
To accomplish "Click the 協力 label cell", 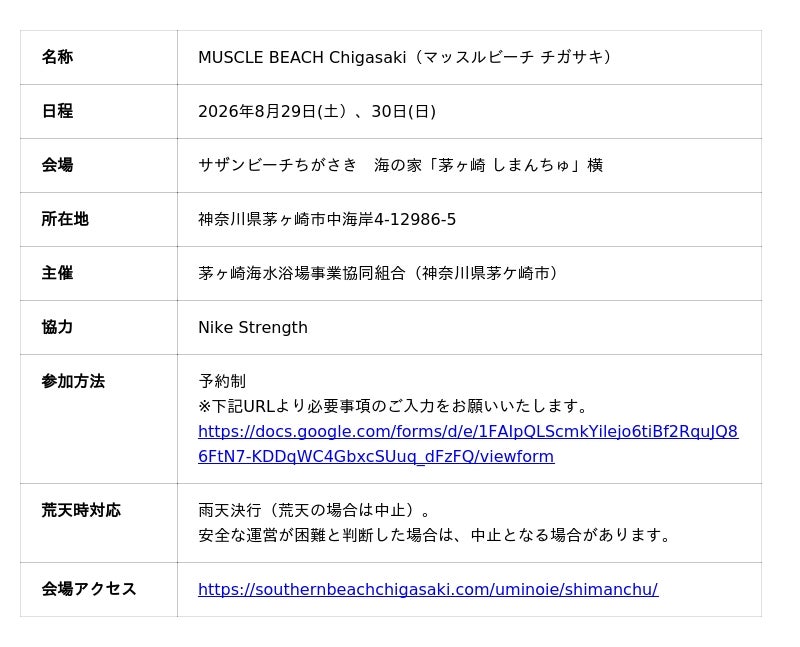I will point(99,328).
